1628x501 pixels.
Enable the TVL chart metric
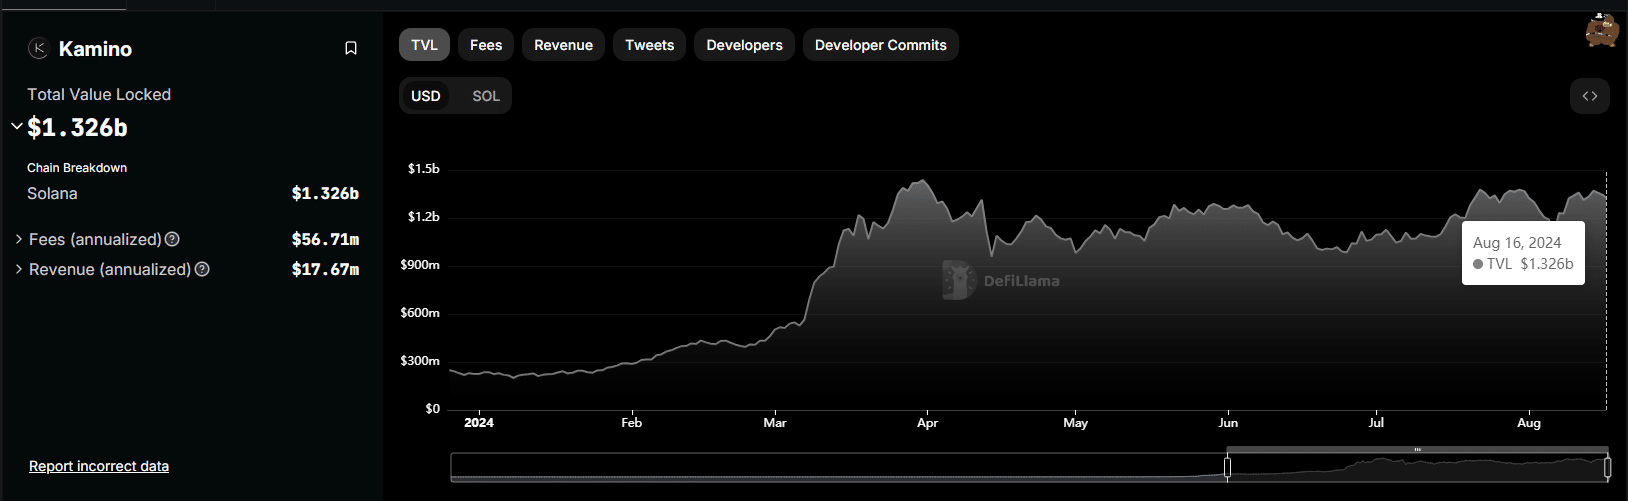click(x=424, y=45)
